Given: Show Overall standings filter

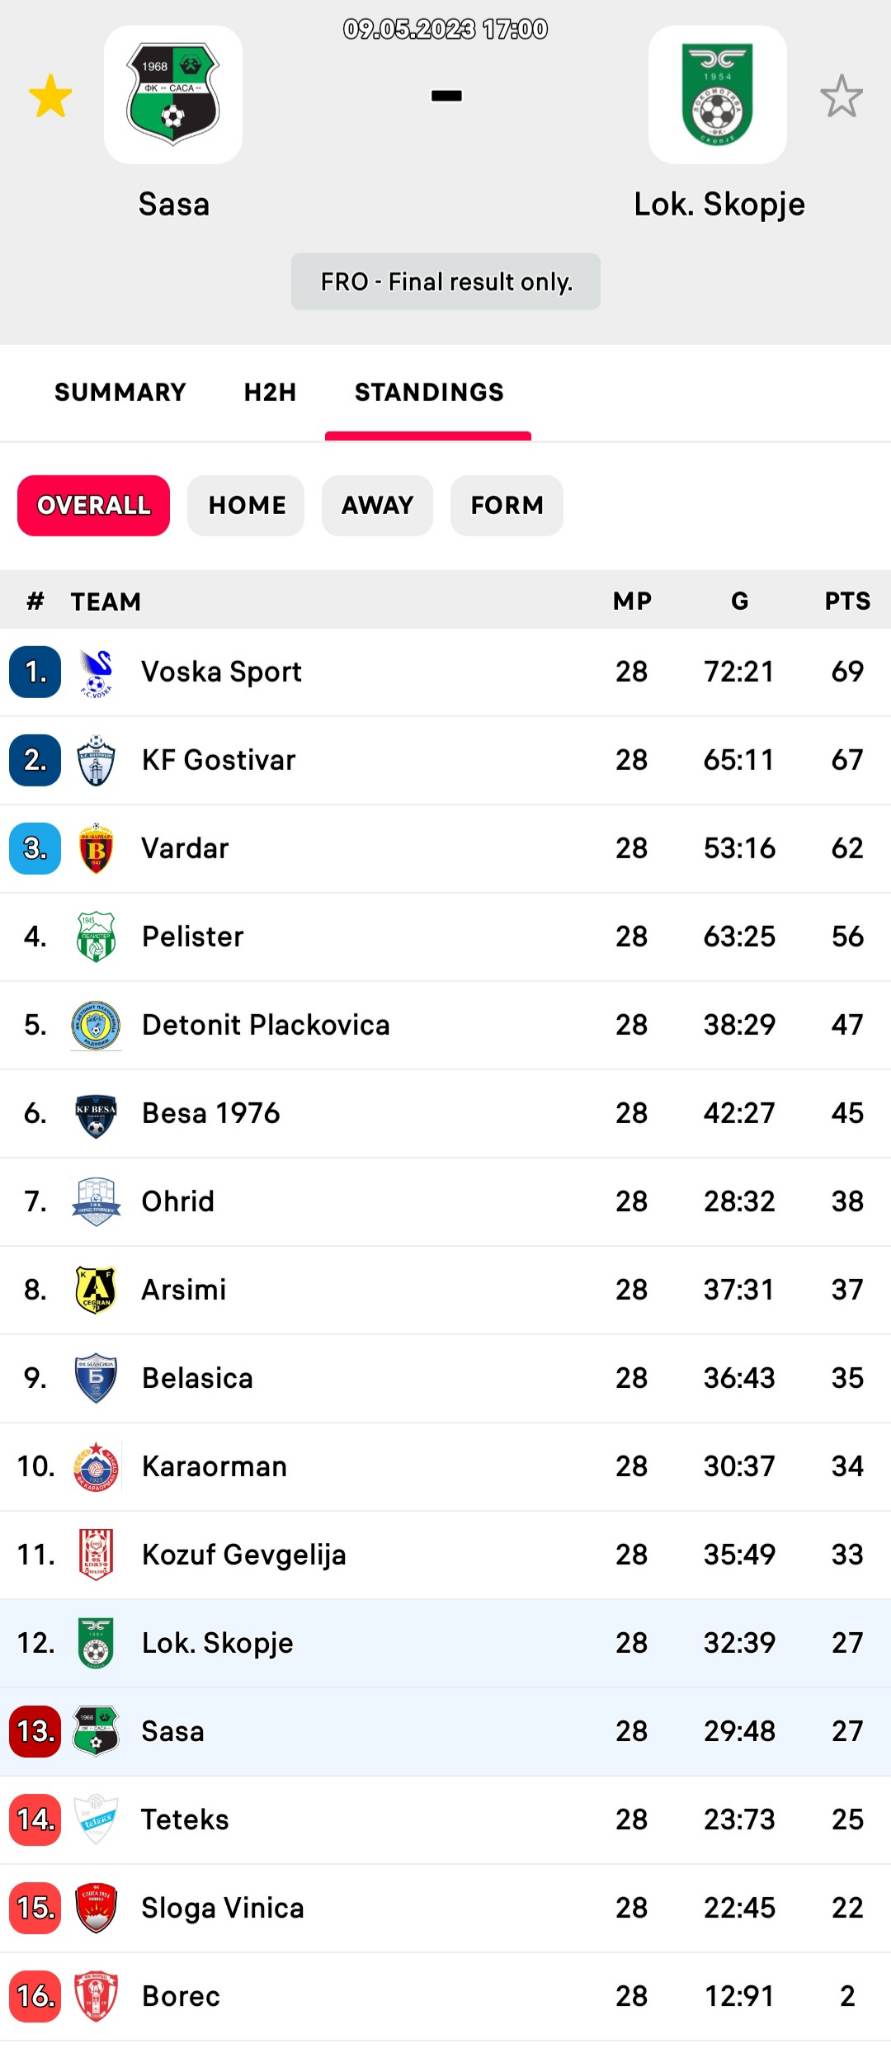Looking at the screenshot, I should pos(94,506).
